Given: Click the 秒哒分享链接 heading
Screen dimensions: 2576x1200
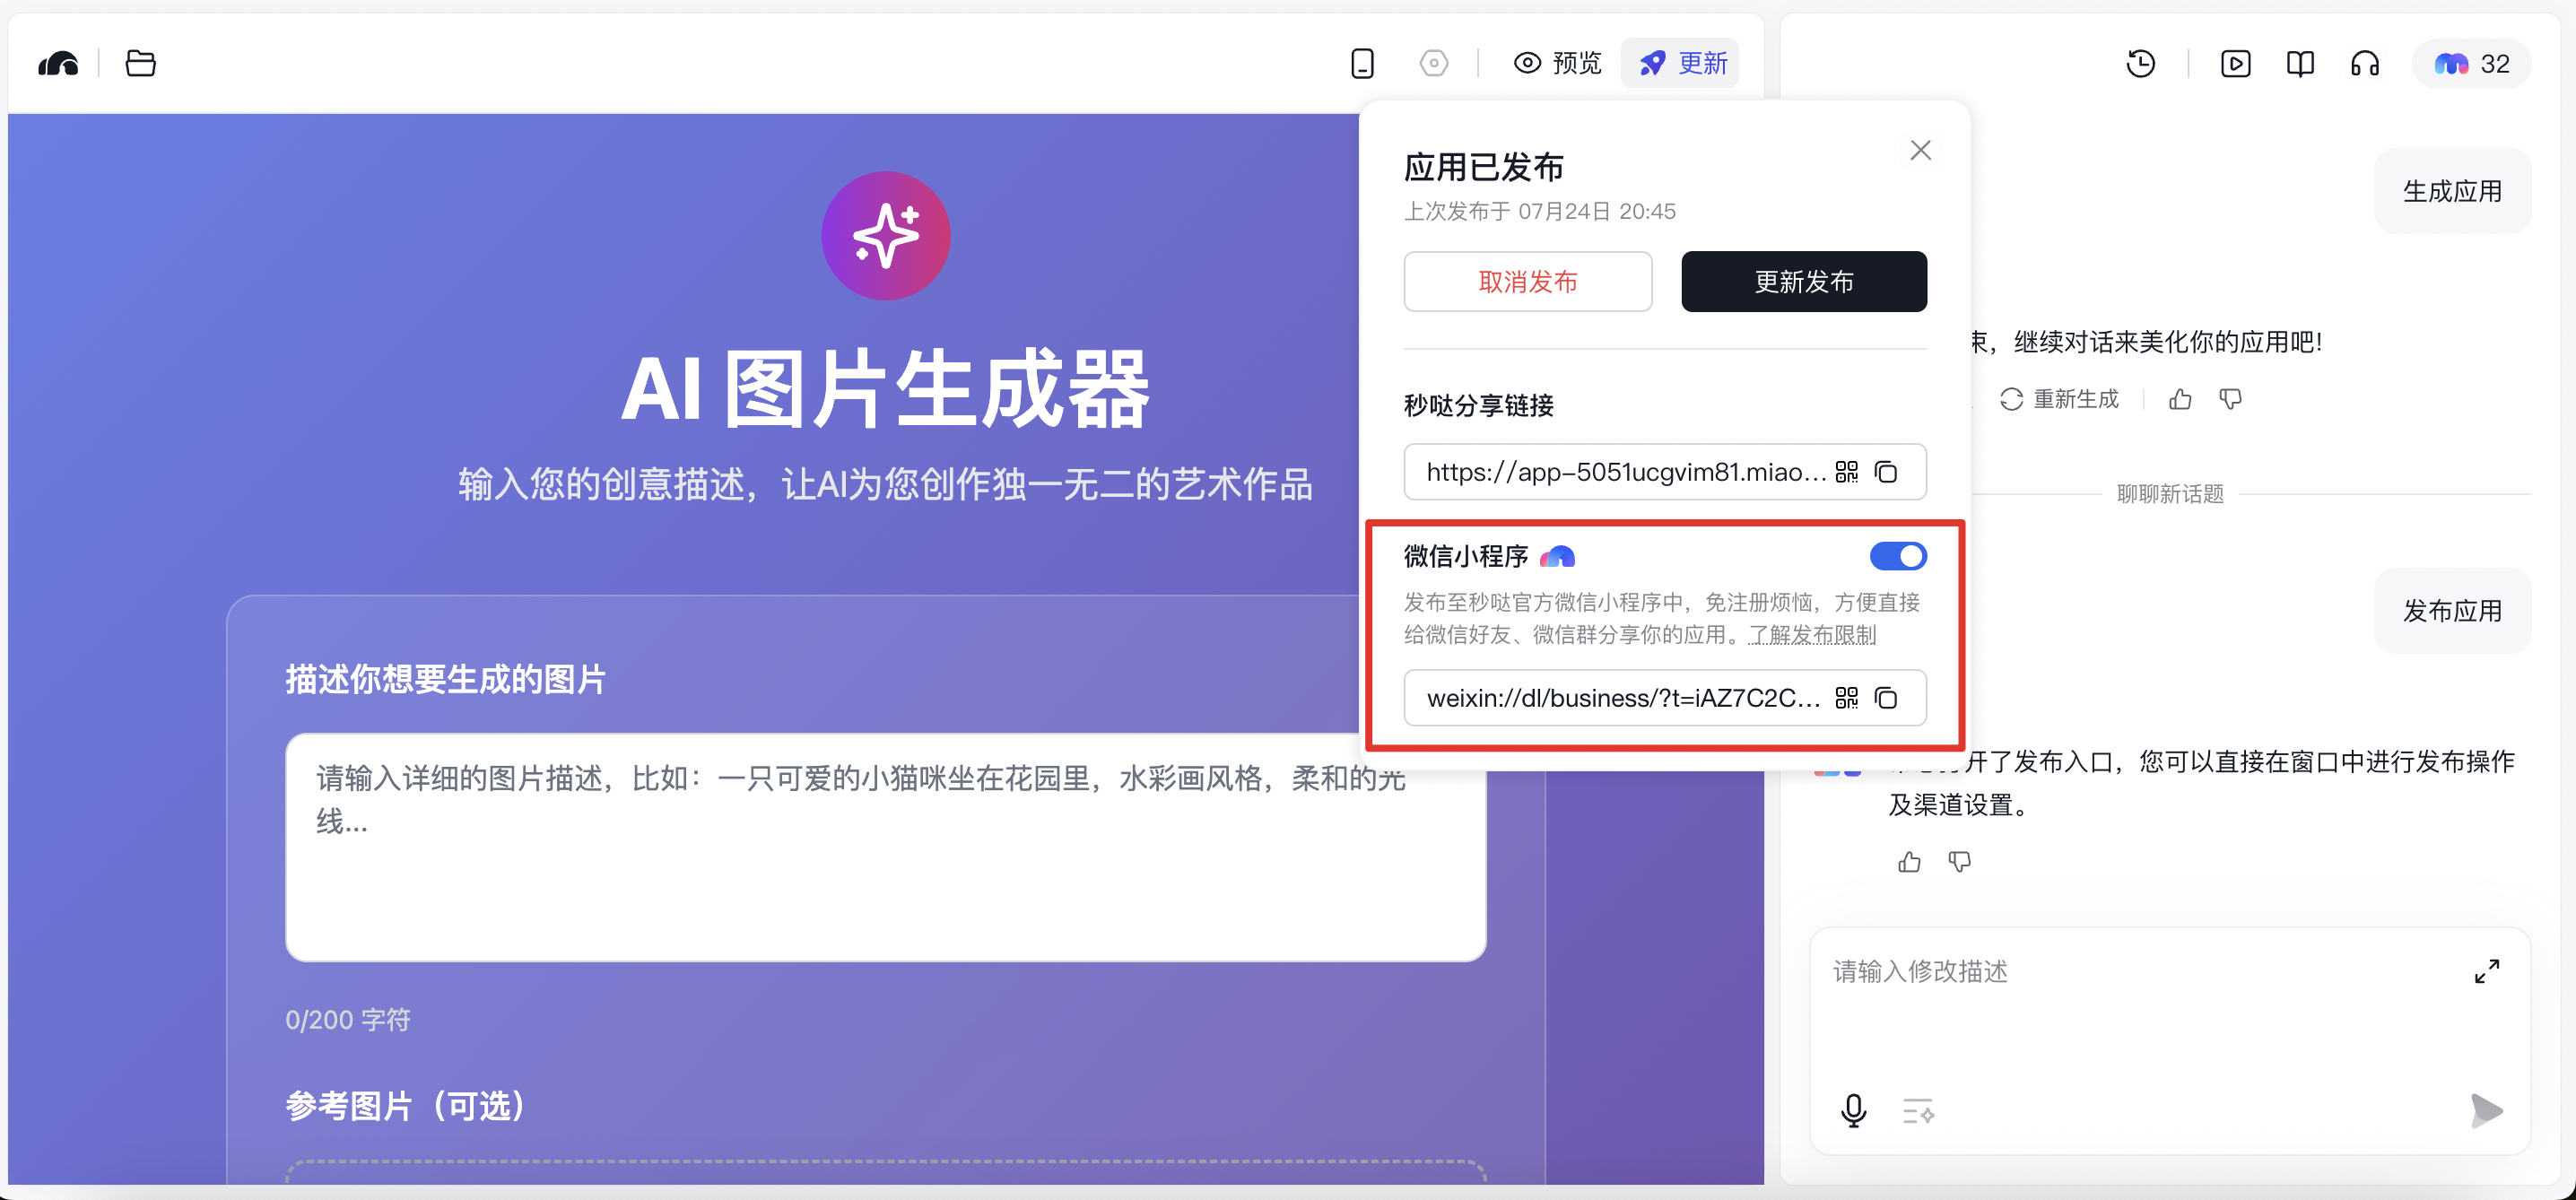Looking at the screenshot, I should tap(1479, 406).
